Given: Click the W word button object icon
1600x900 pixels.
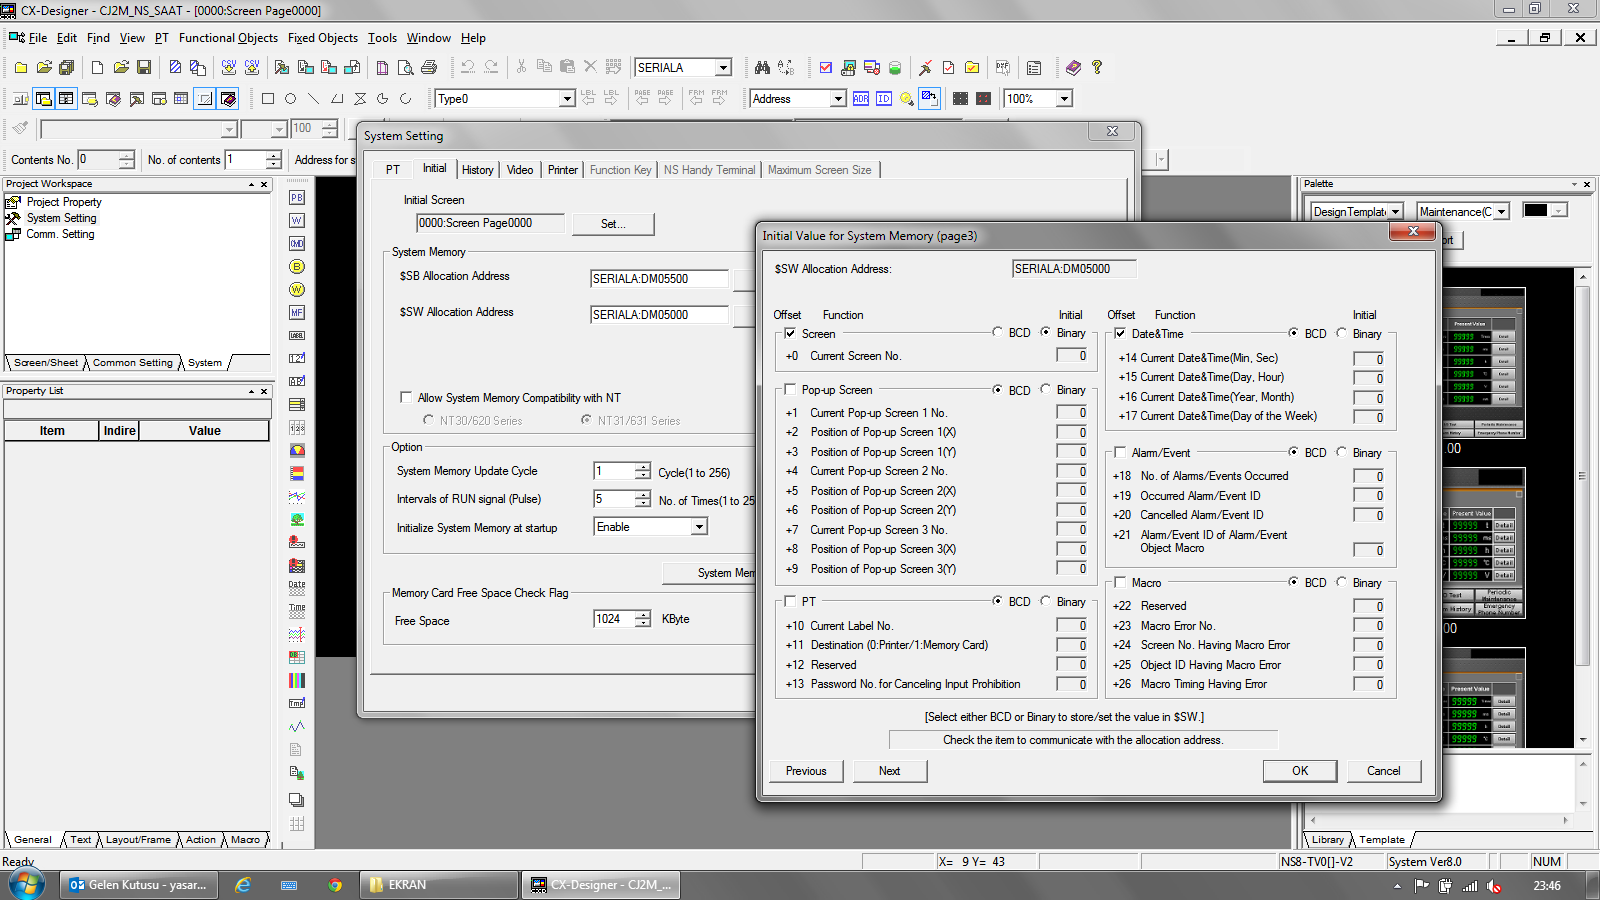Looking at the screenshot, I should (x=297, y=221).
